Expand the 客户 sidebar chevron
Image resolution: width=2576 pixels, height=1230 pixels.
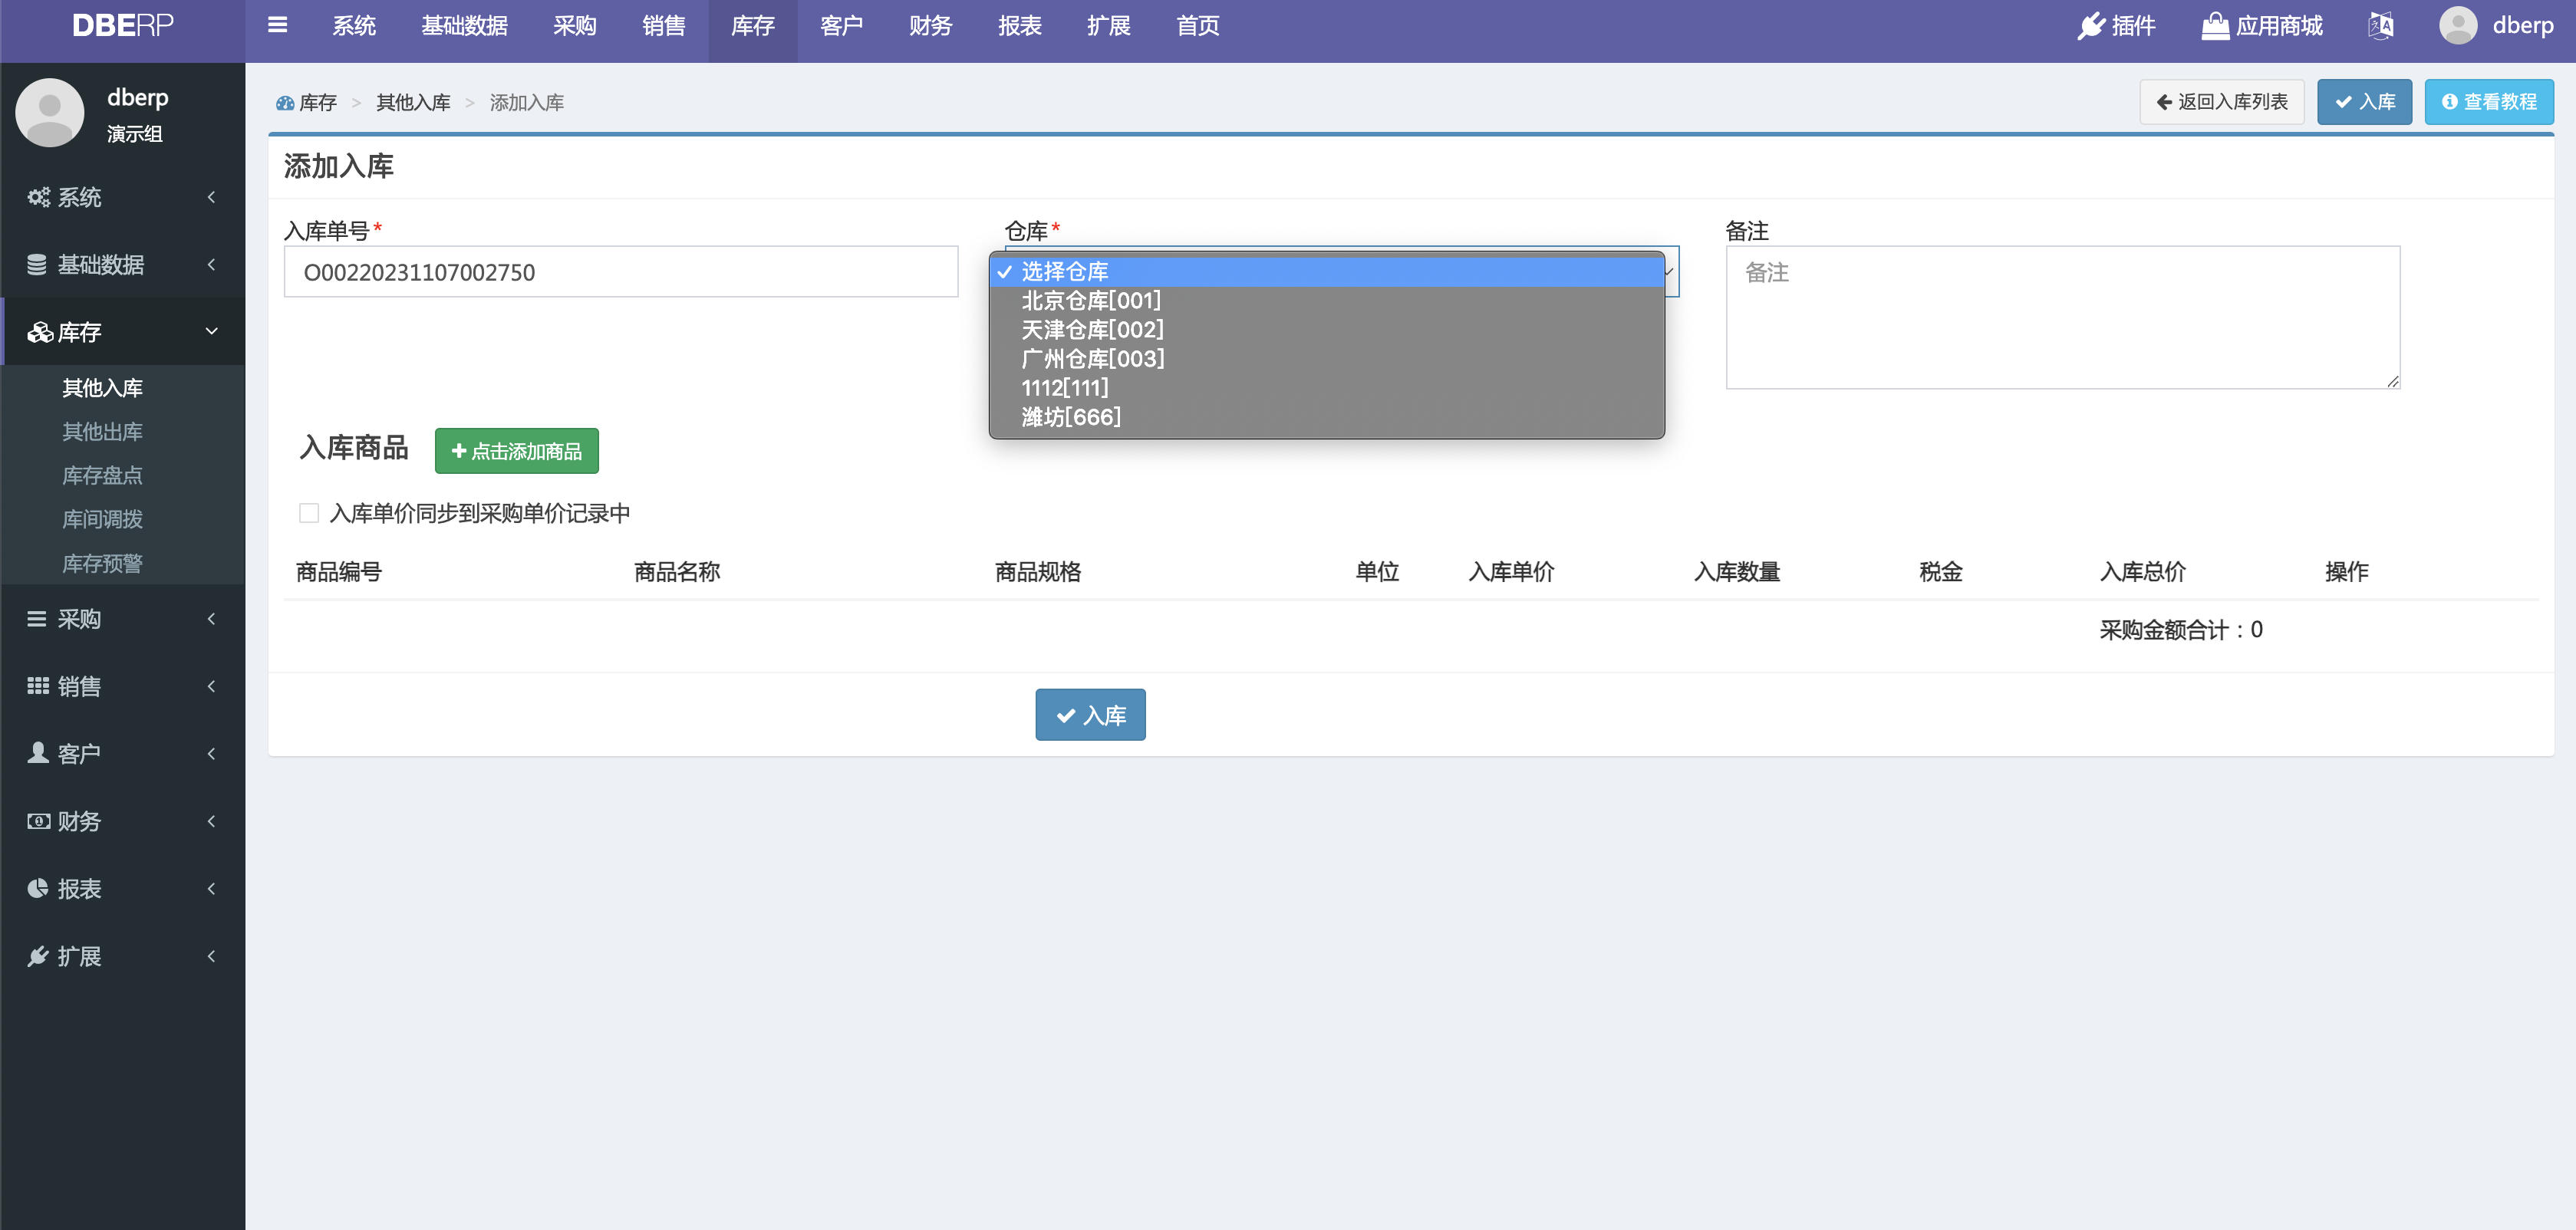click(x=211, y=753)
